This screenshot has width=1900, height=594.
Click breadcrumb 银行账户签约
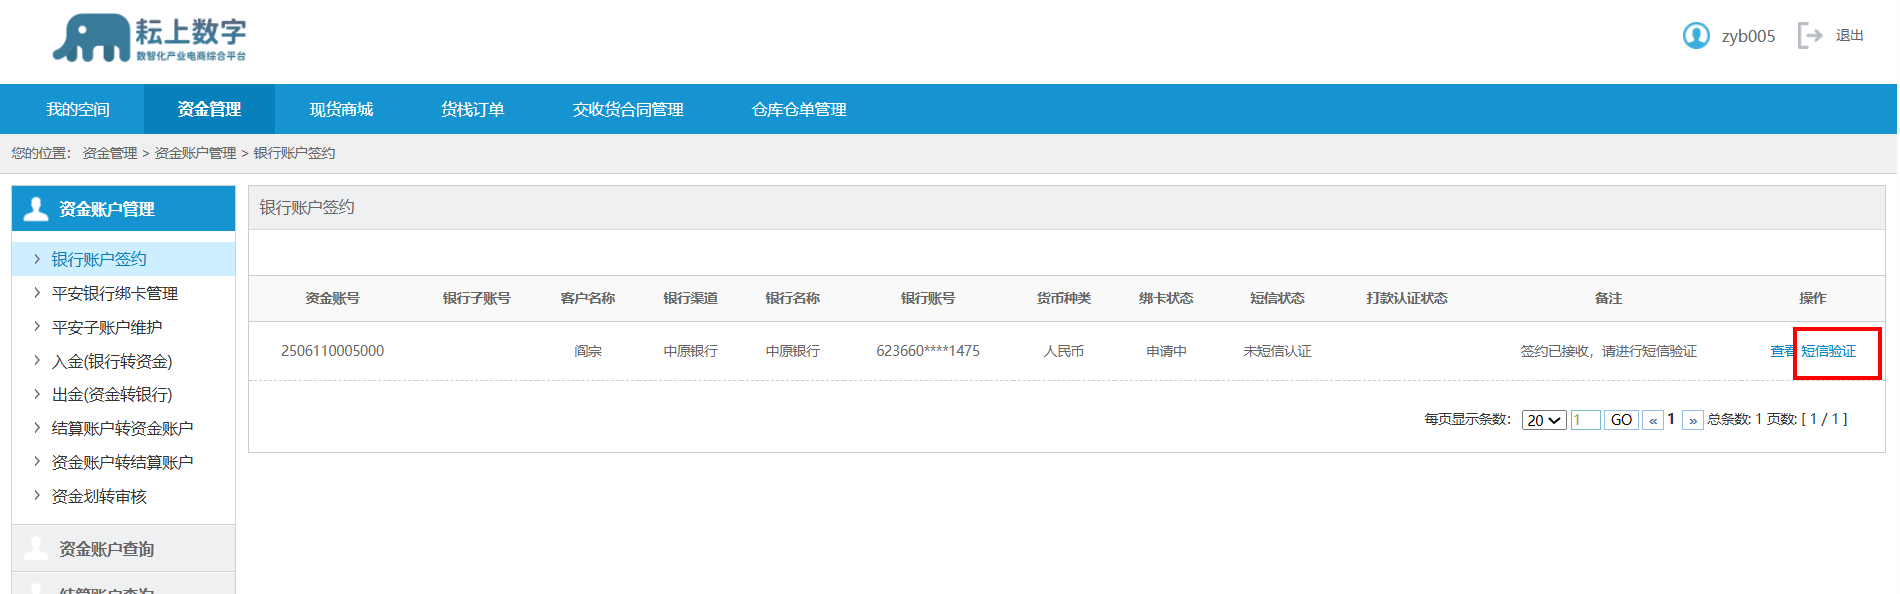coord(294,153)
